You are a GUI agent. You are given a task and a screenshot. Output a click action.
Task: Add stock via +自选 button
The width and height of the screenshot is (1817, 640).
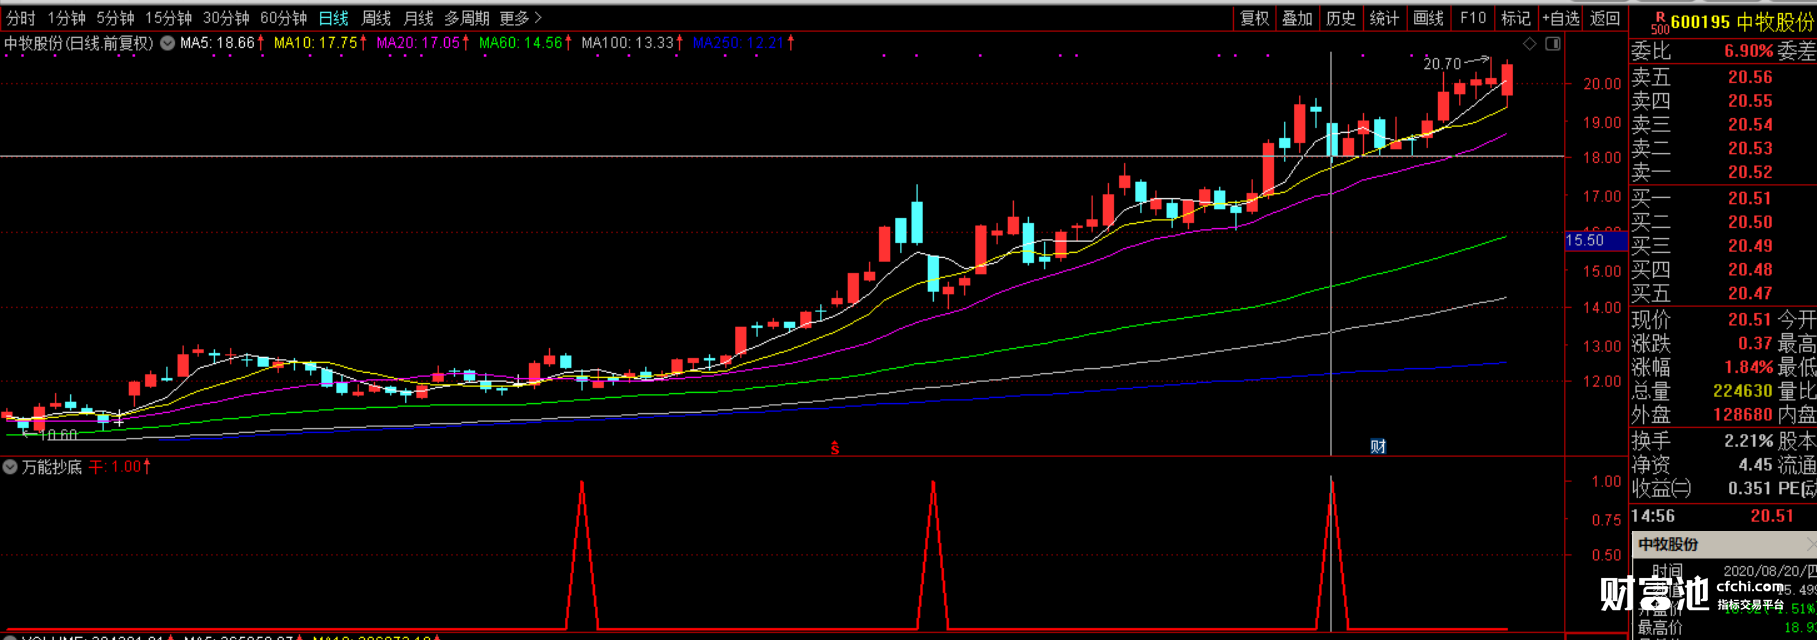[1561, 18]
